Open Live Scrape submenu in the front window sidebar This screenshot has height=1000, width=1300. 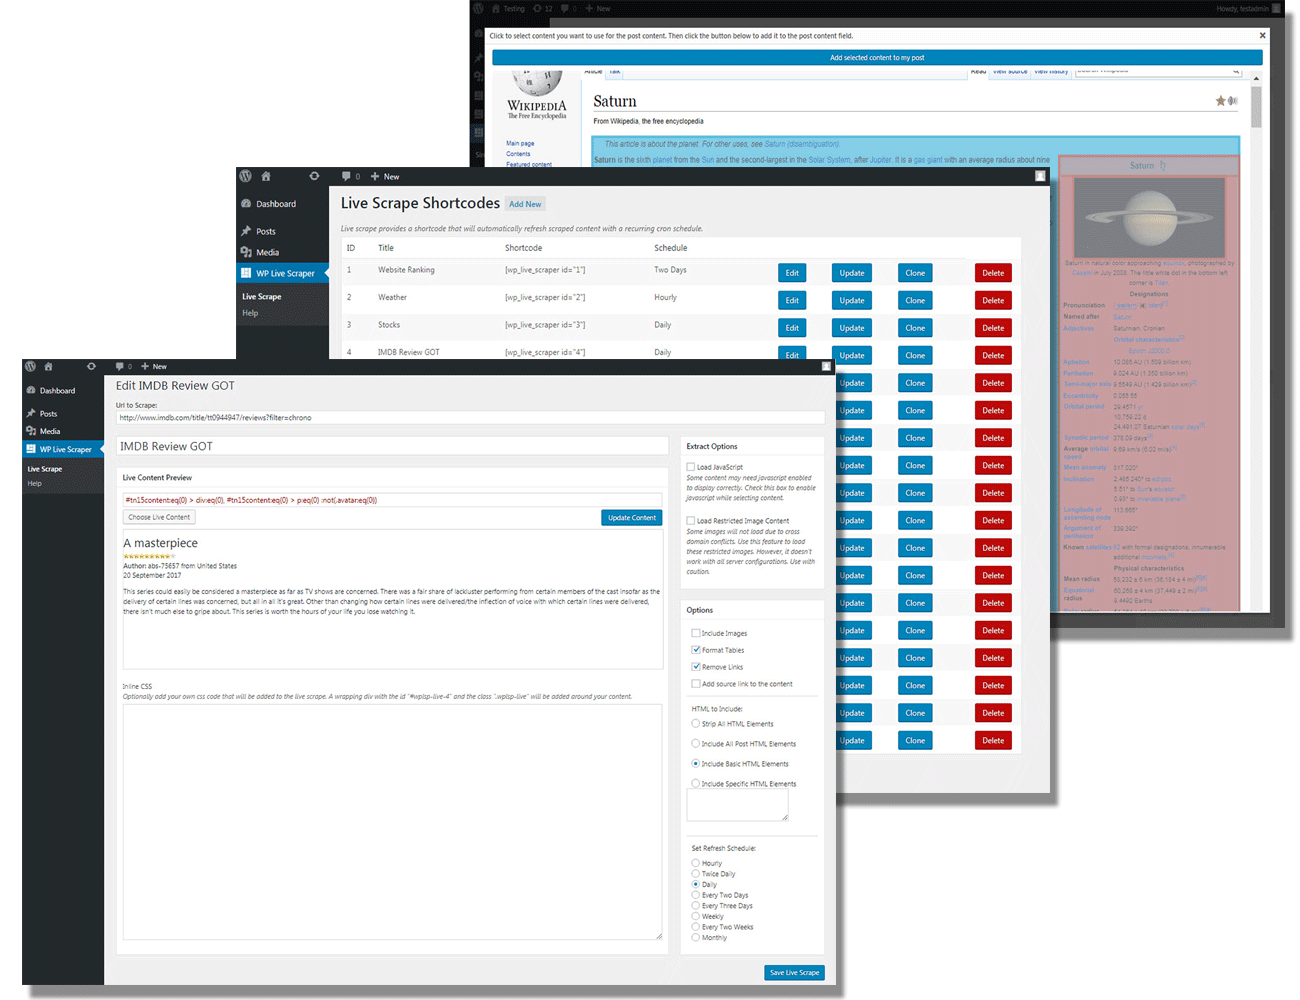tap(45, 469)
